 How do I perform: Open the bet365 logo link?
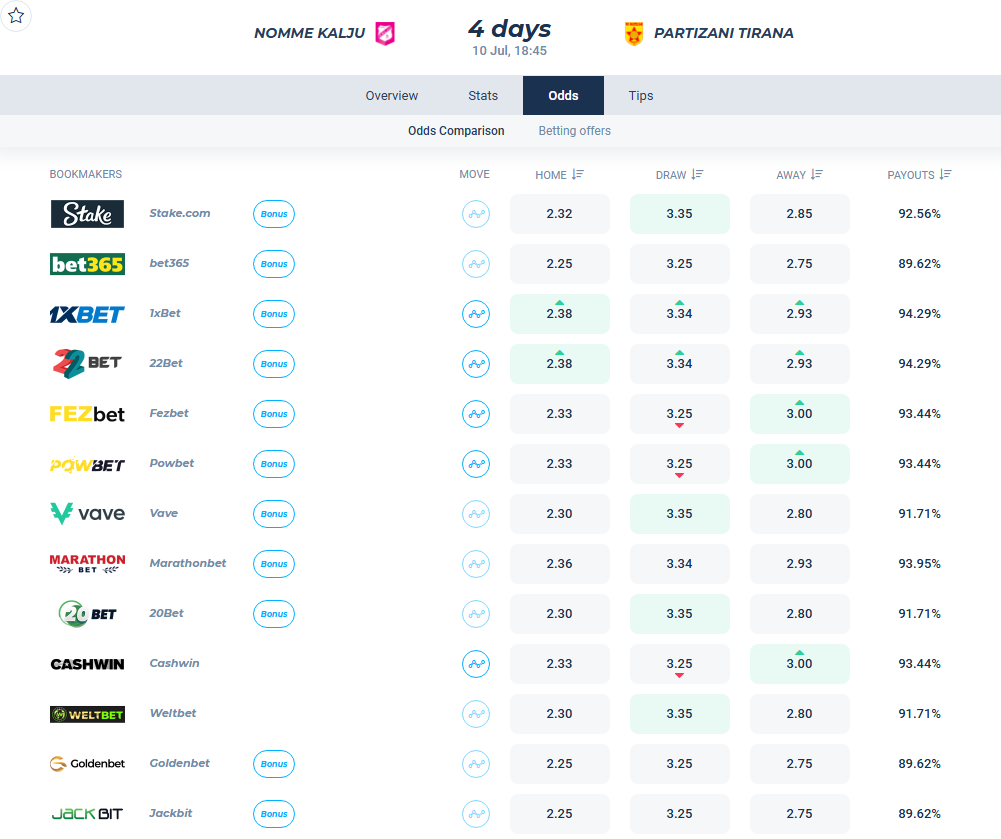pos(87,264)
